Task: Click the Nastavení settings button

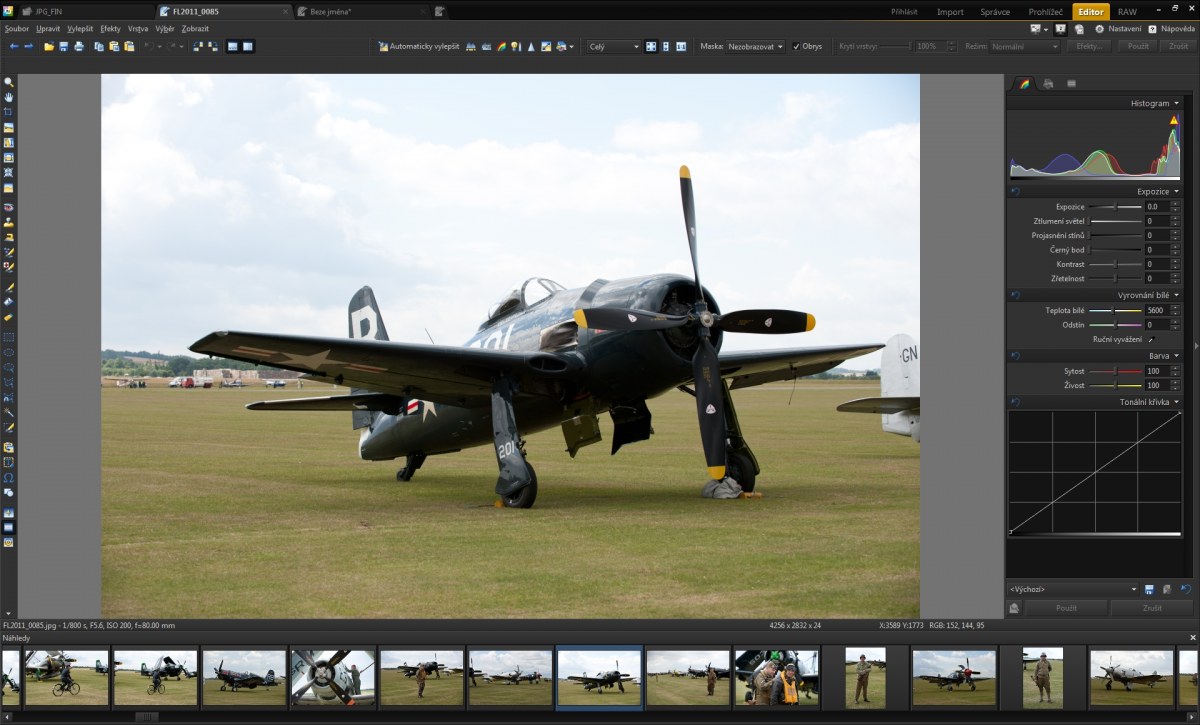Action: coord(1118,29)
